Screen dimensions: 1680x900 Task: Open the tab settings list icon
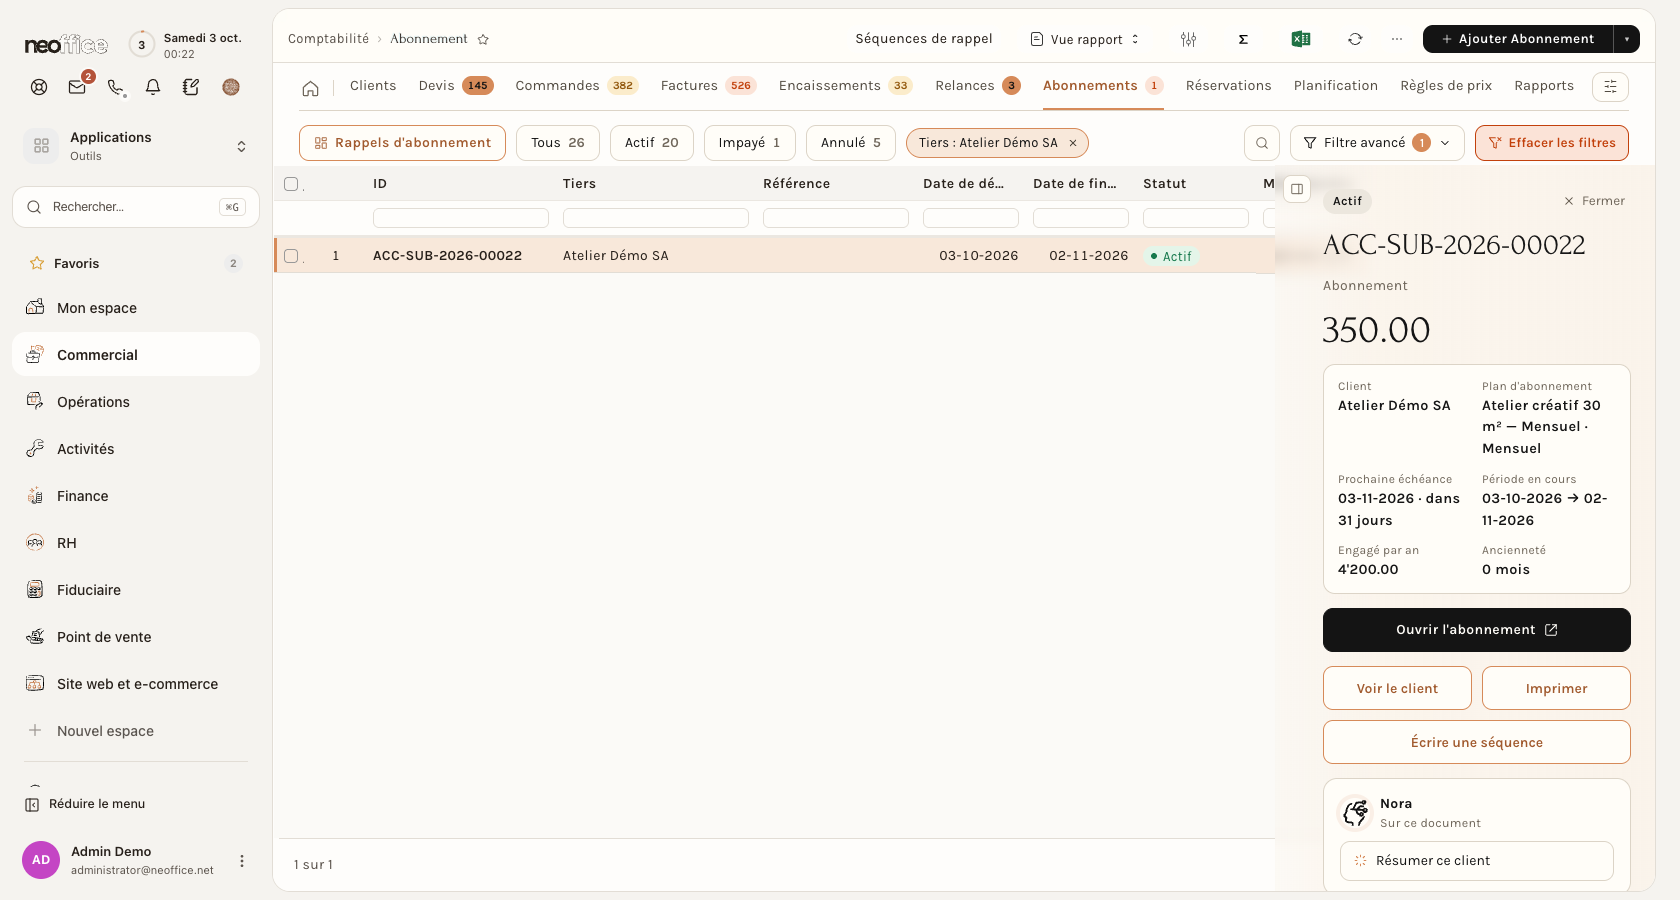coord(1610,87)
